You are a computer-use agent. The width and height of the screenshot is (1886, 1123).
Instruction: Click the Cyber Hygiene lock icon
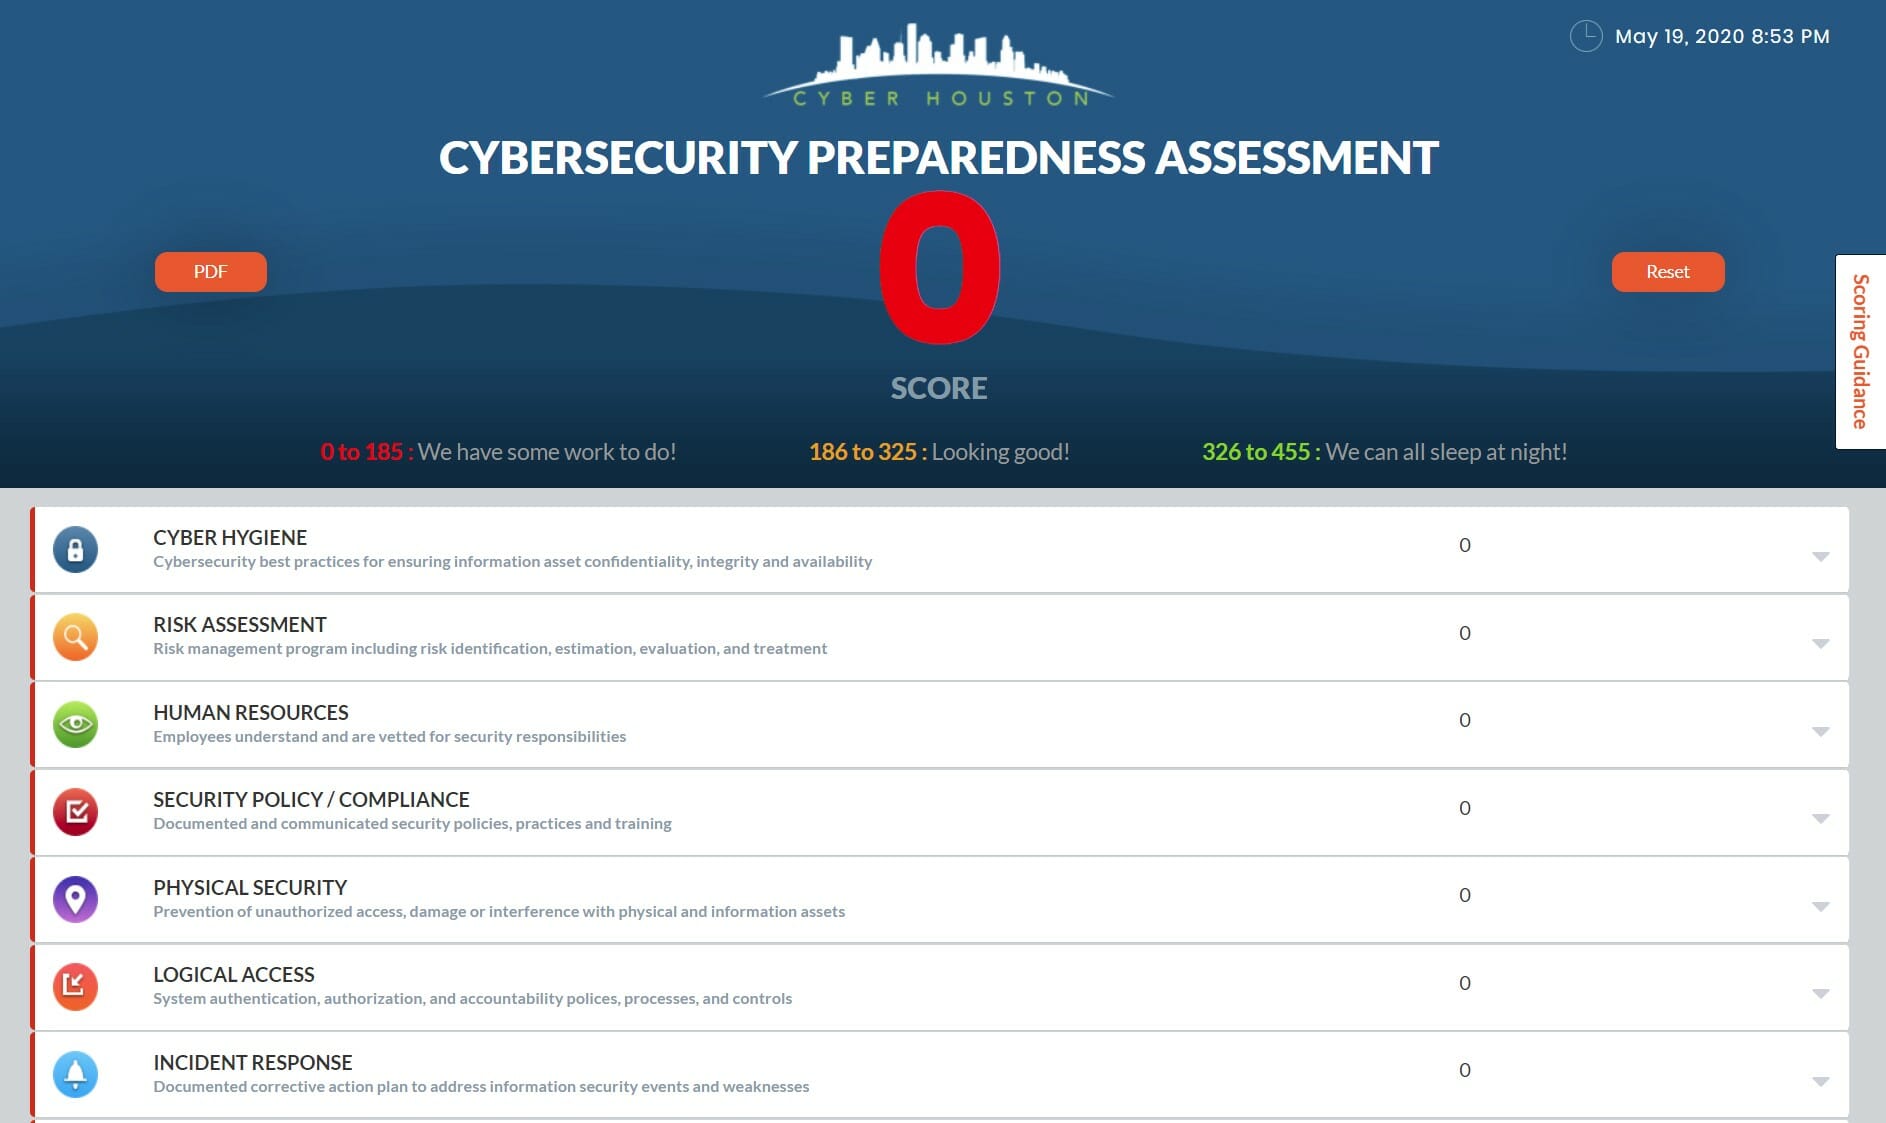75,549
